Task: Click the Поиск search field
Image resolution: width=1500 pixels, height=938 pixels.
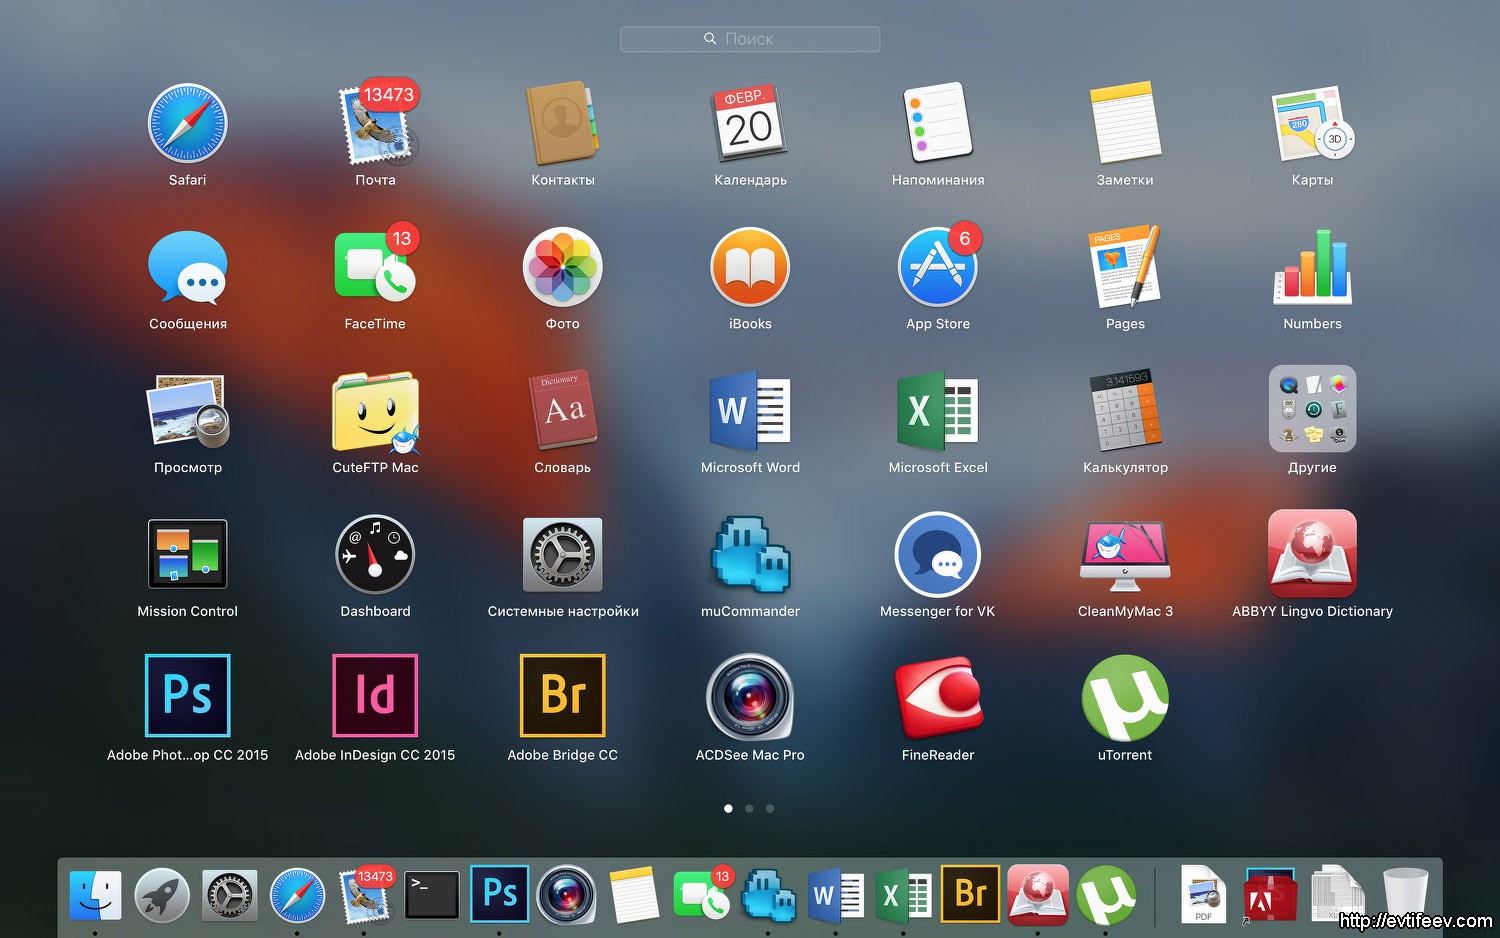Action: [750, 39]
